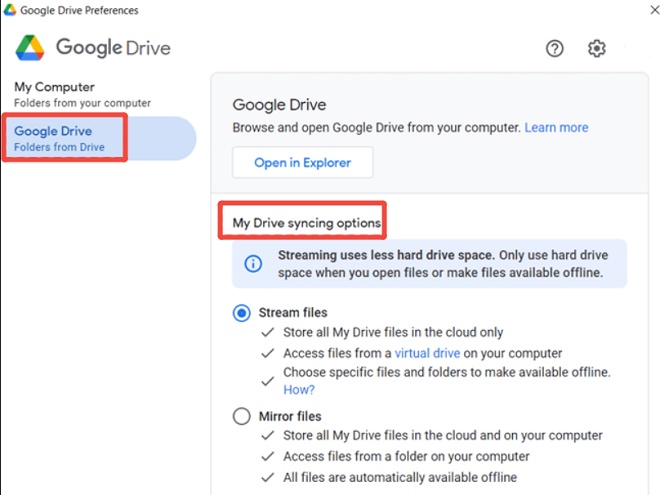Click the Open in Explorer button
The height and width of the screenshot is (495, 660).
303,162
